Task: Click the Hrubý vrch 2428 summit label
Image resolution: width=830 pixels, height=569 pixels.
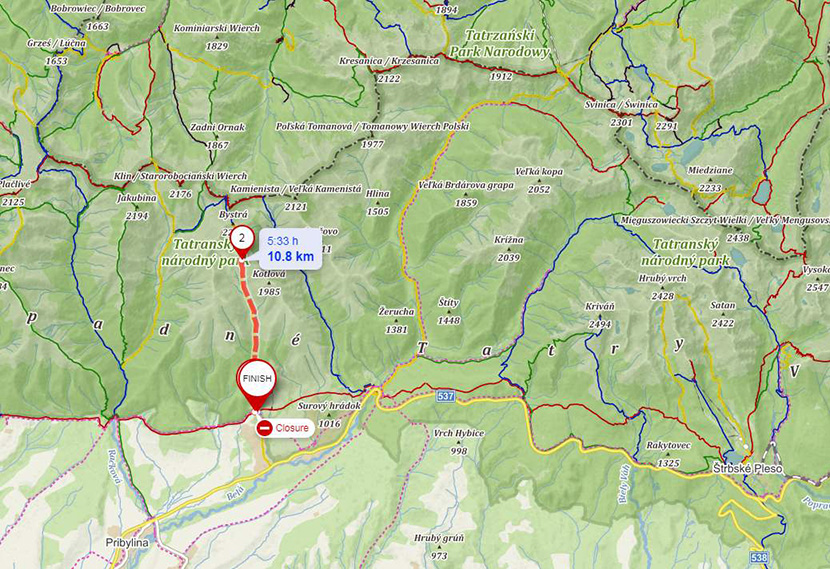Action: [662, 286]
